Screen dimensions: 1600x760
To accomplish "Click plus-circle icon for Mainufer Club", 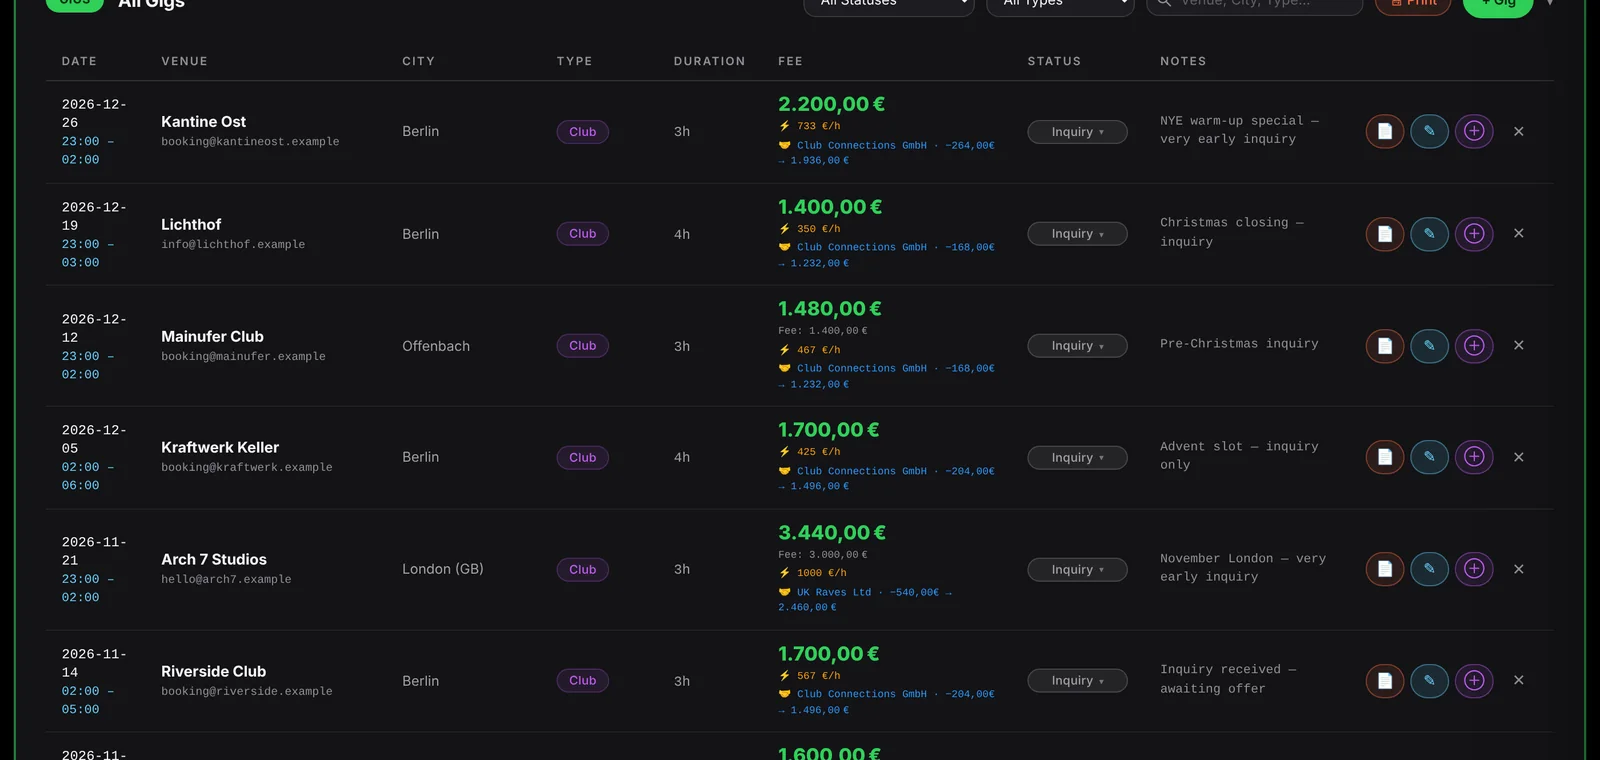I will click(x=1474, y=345).
